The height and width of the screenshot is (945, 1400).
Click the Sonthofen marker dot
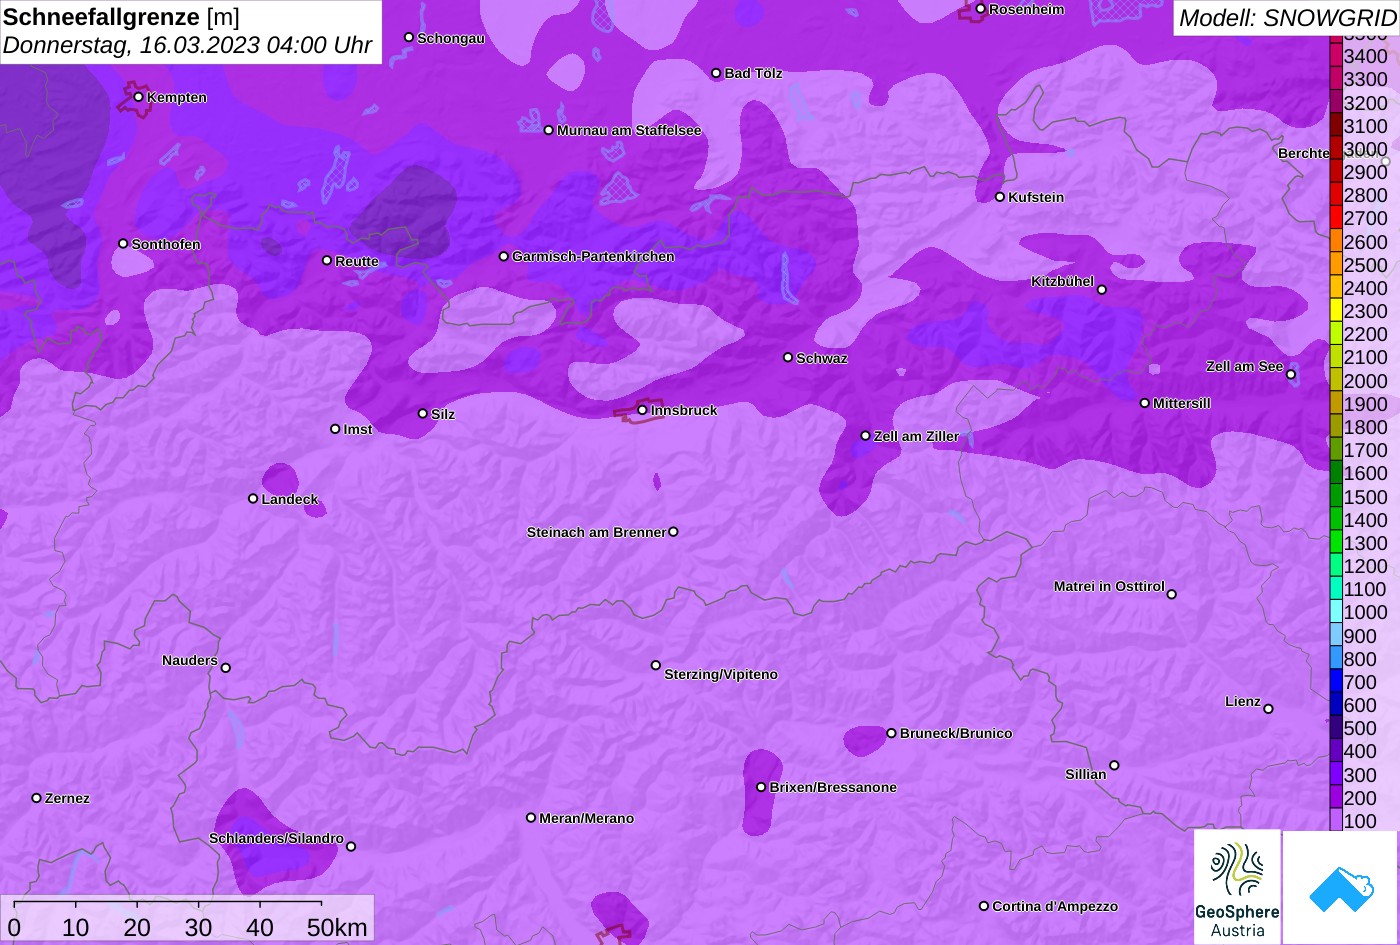[123, 243]
